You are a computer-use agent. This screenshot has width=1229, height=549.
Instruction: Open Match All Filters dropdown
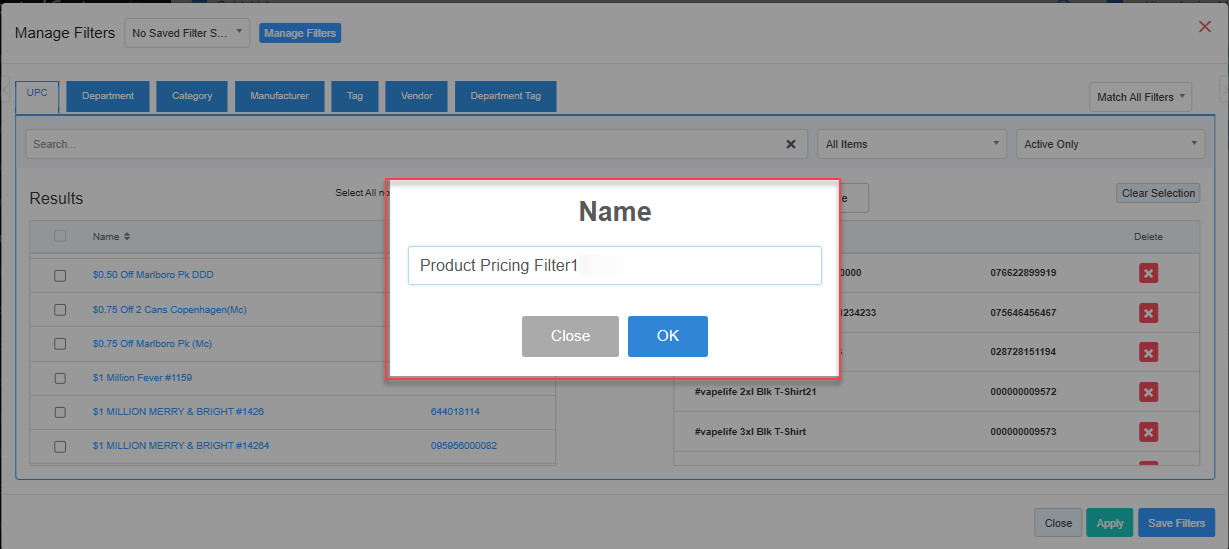click(x=1140, y=97)
